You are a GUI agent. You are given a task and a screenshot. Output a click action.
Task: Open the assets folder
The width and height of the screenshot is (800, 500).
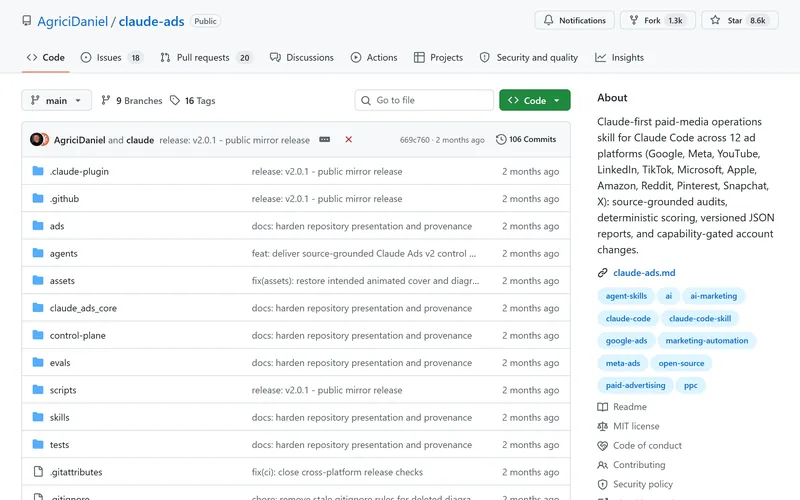coord(62,281)
